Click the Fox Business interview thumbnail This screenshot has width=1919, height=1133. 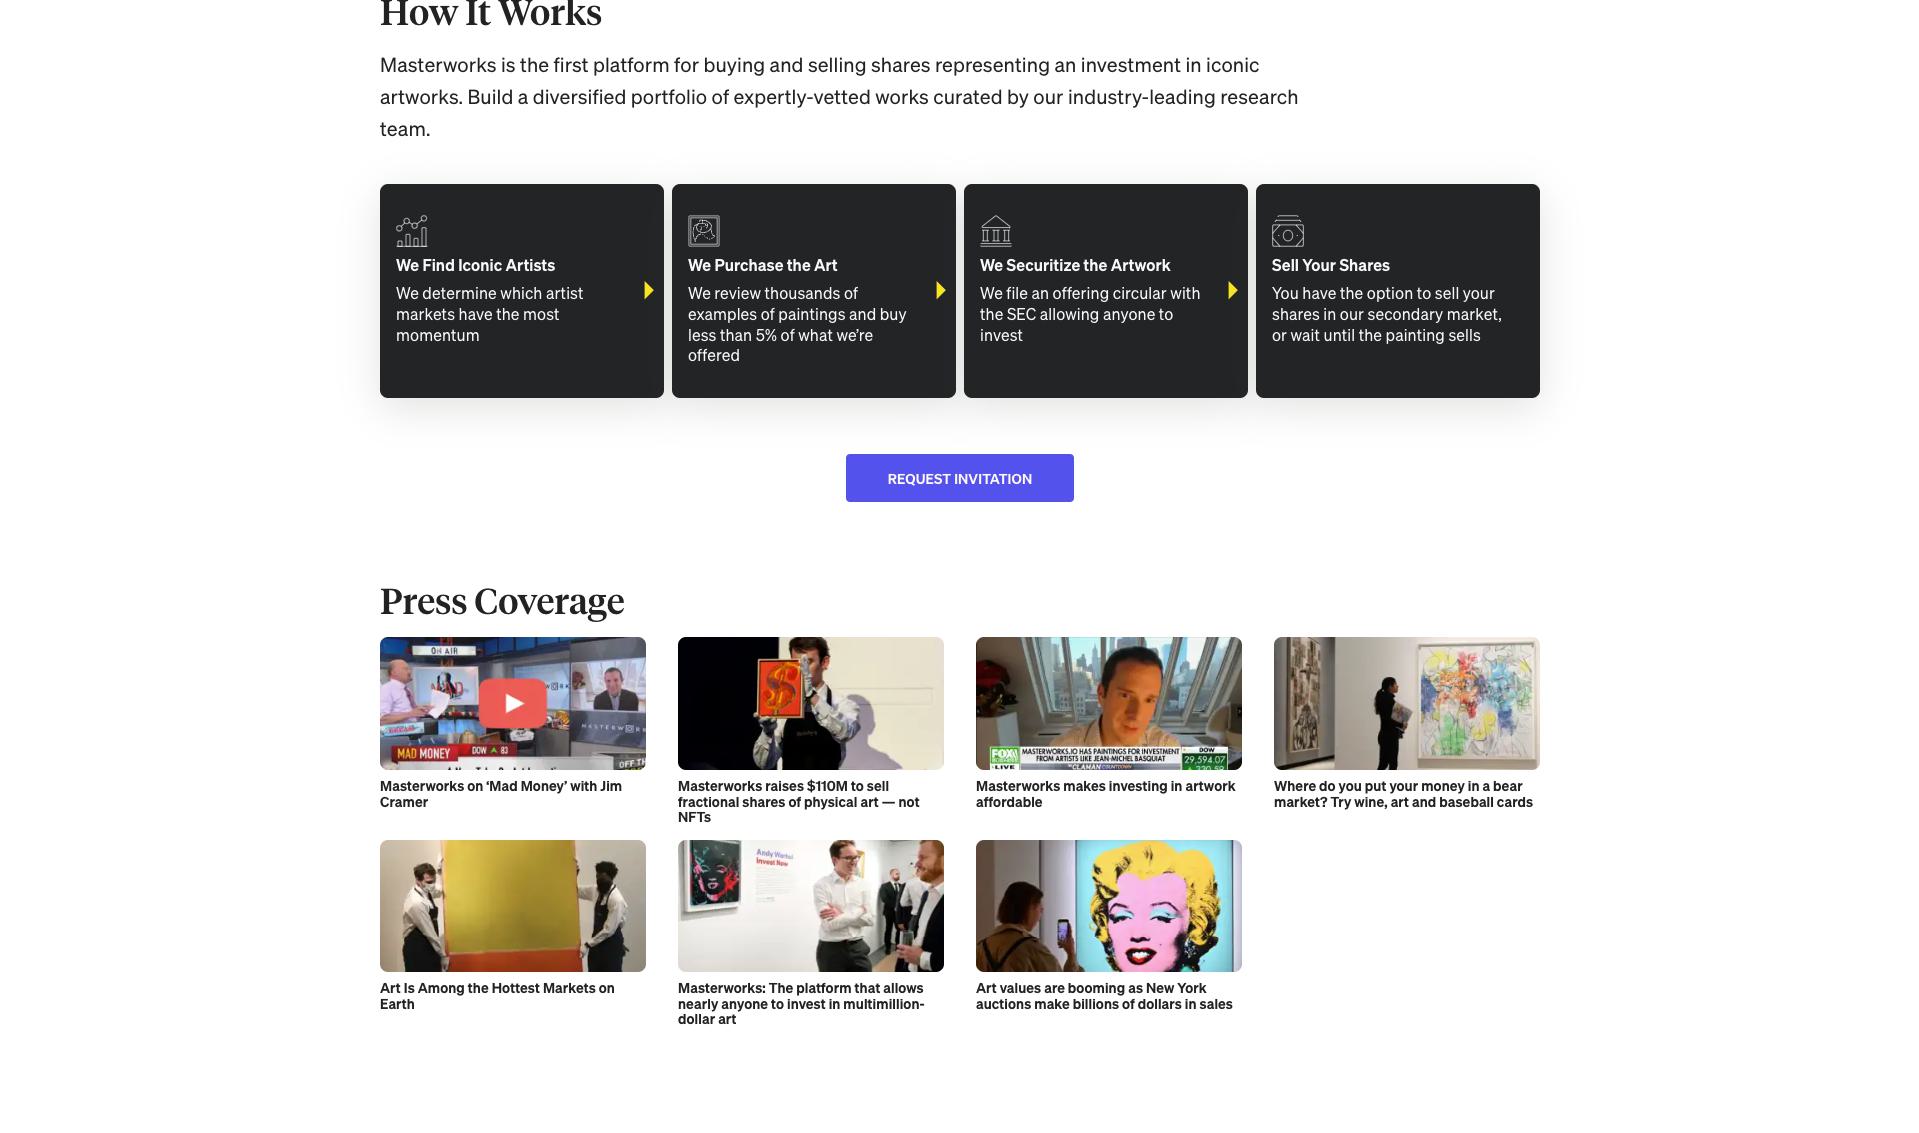[x=1108, y=703]
